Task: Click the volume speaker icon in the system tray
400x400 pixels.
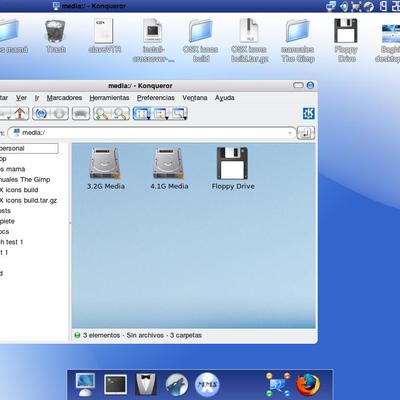Action: pos(344,6)
